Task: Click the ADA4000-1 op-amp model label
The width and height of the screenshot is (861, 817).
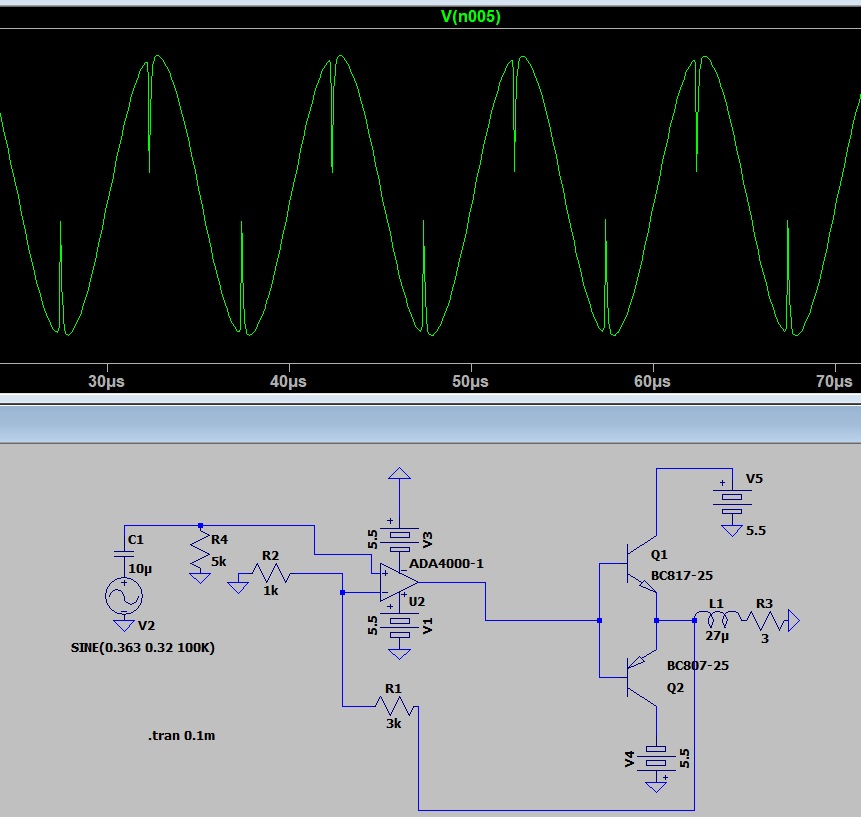Action: [446, 564]
